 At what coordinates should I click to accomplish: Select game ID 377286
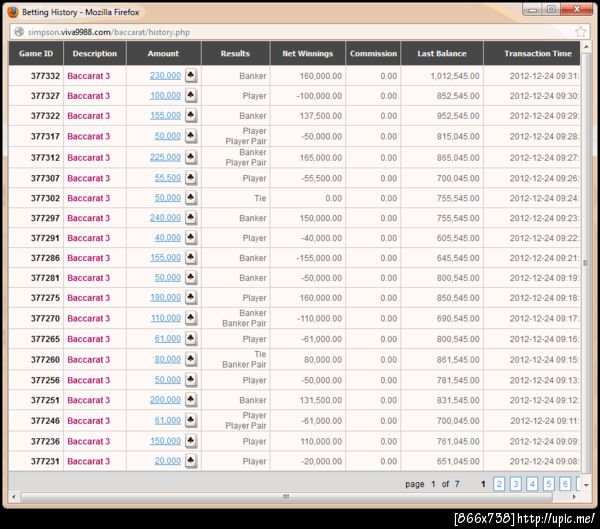(x=45, y=258)
